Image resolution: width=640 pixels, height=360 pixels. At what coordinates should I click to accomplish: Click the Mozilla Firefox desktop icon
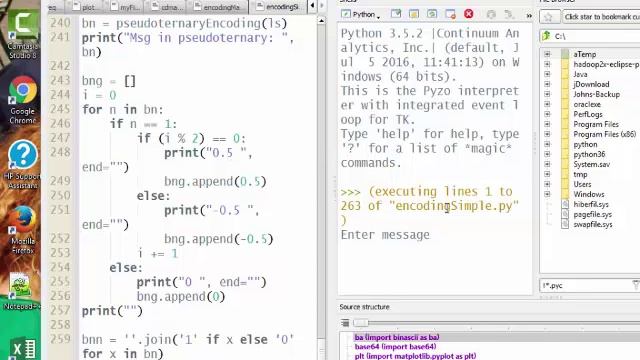click(23, 229)
